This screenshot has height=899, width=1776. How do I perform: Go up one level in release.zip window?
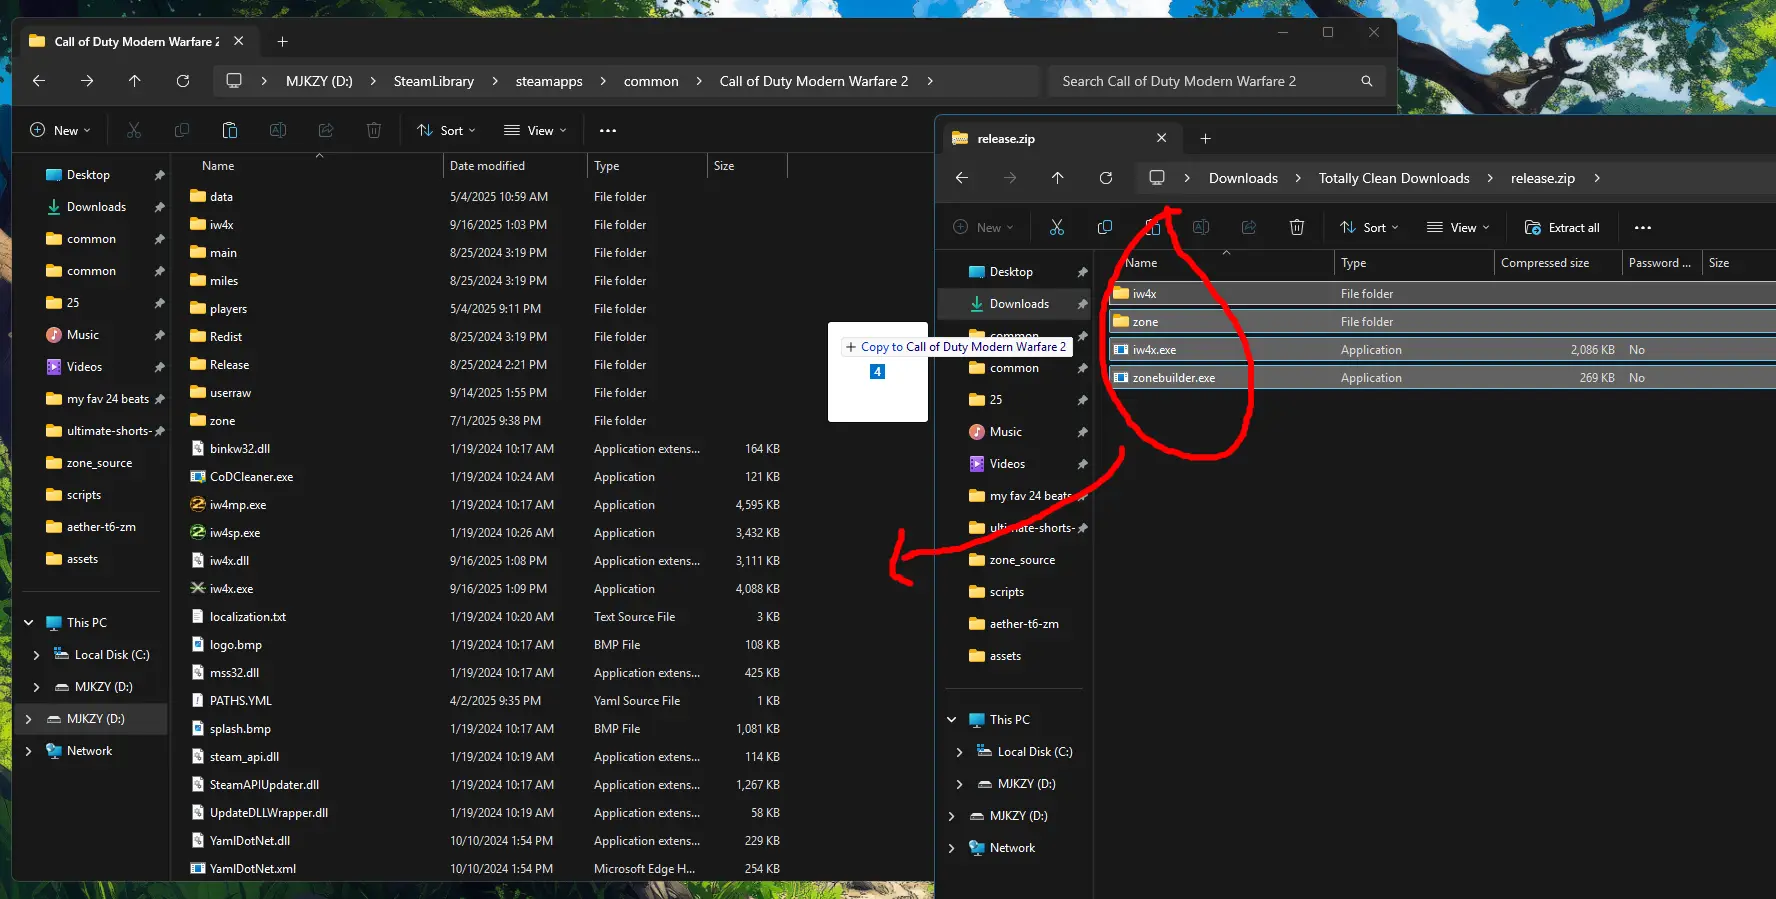click(1058, 178)
